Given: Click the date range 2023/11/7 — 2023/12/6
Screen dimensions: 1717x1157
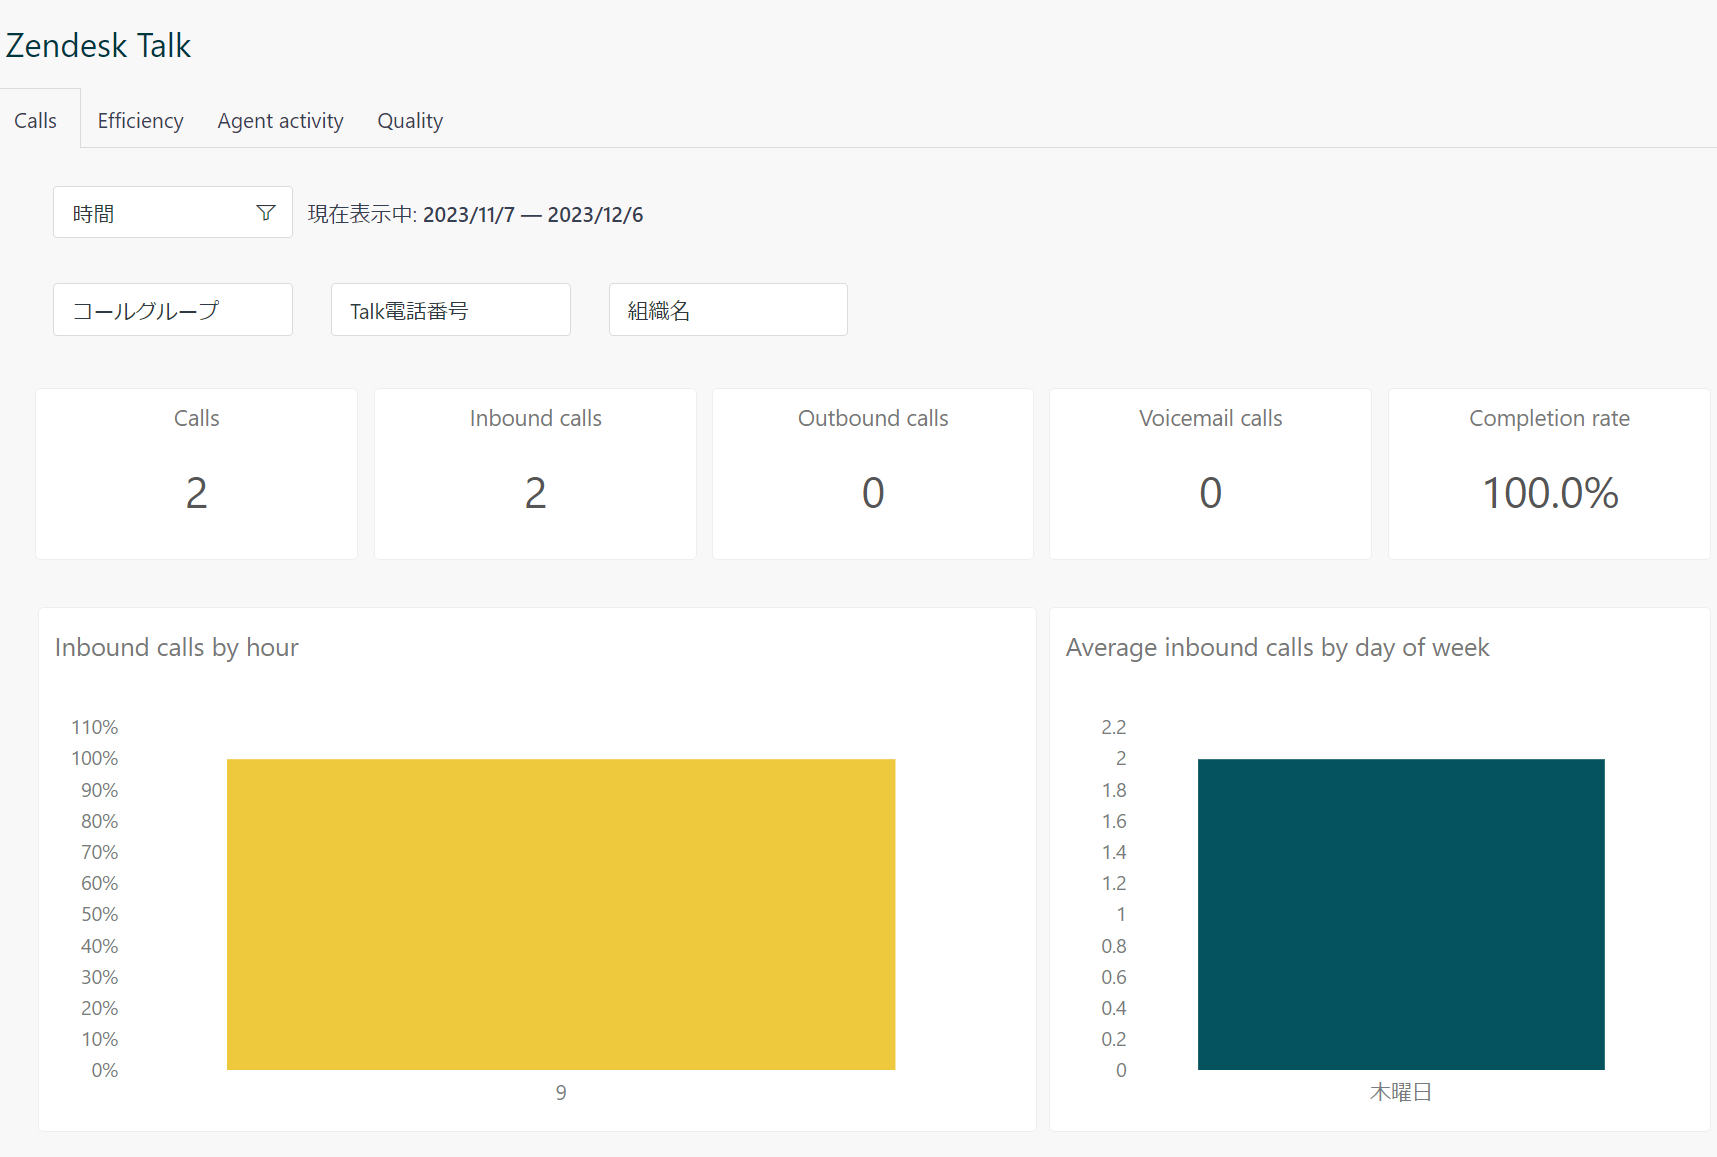Looking at the screenshot, I should point(534,214).
